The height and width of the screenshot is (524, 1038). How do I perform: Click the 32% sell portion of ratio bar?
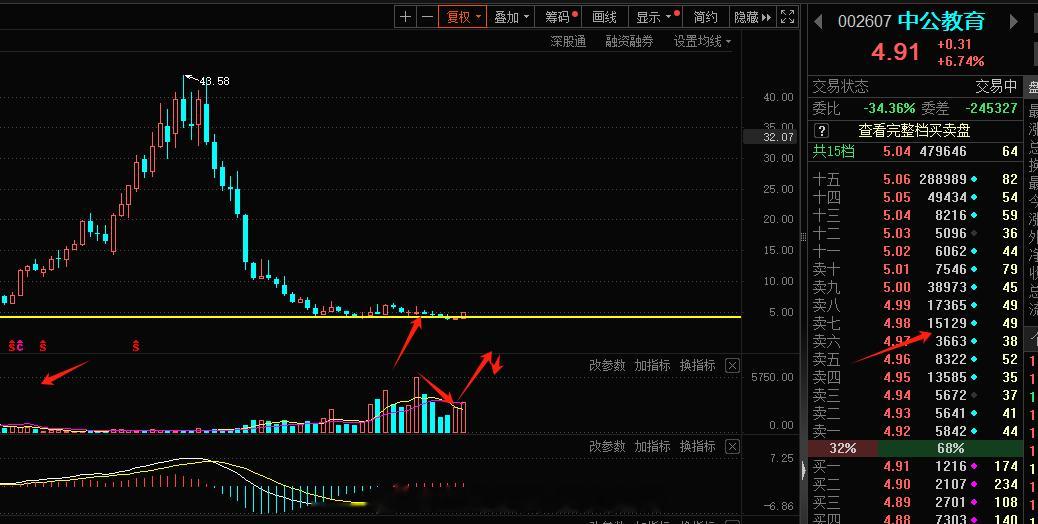pyautogui.click(x=842, y=449)
